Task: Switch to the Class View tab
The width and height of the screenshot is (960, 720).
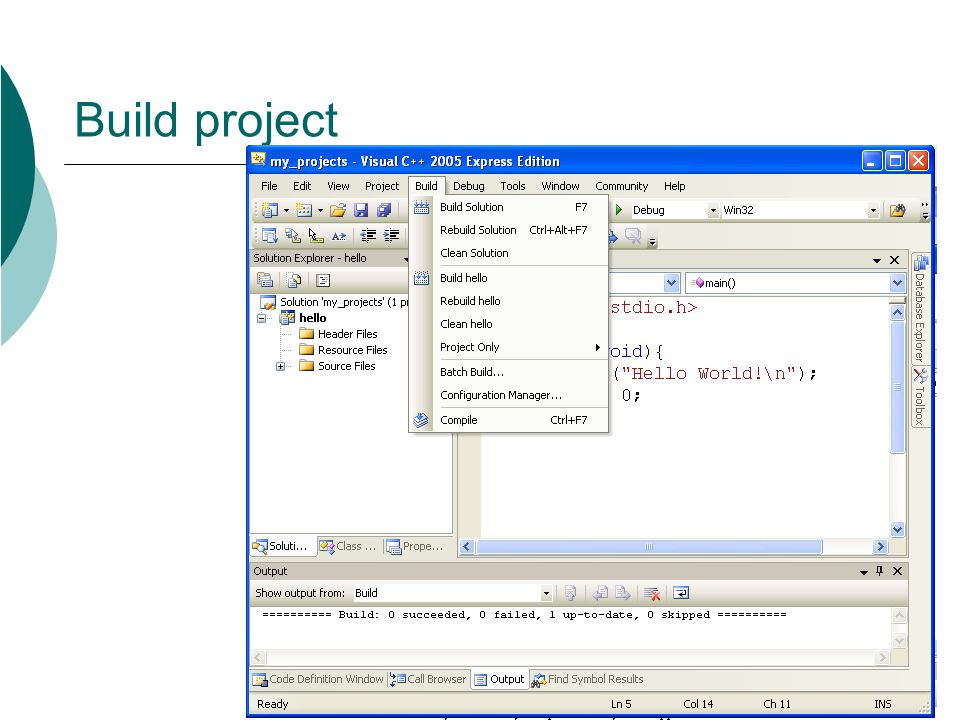Action: point(349,546)
